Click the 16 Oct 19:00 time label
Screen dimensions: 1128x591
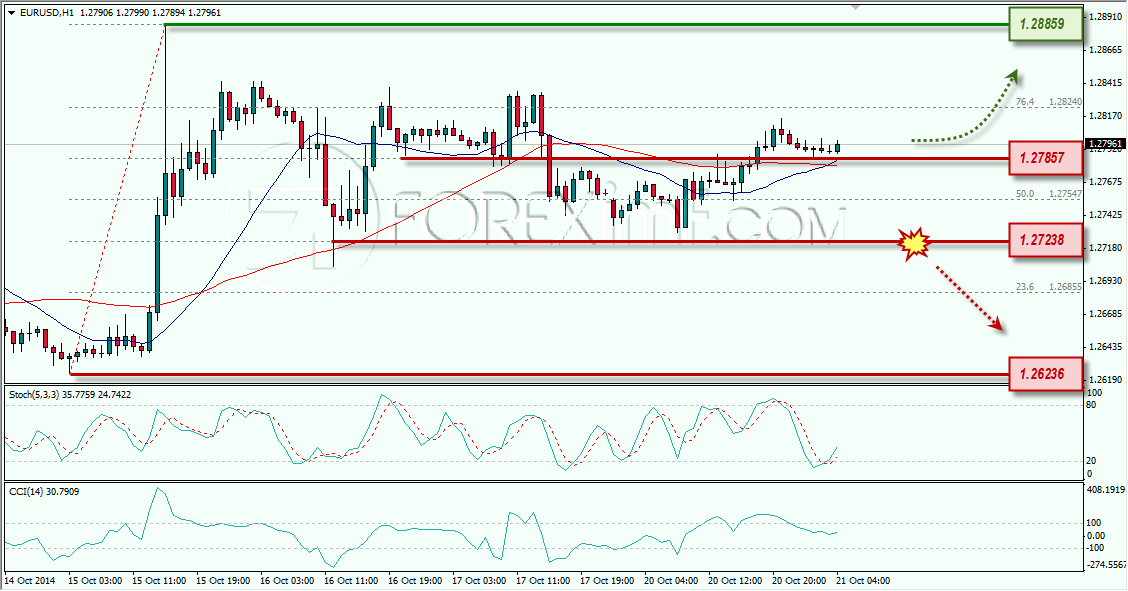click(x=415, y=581)
